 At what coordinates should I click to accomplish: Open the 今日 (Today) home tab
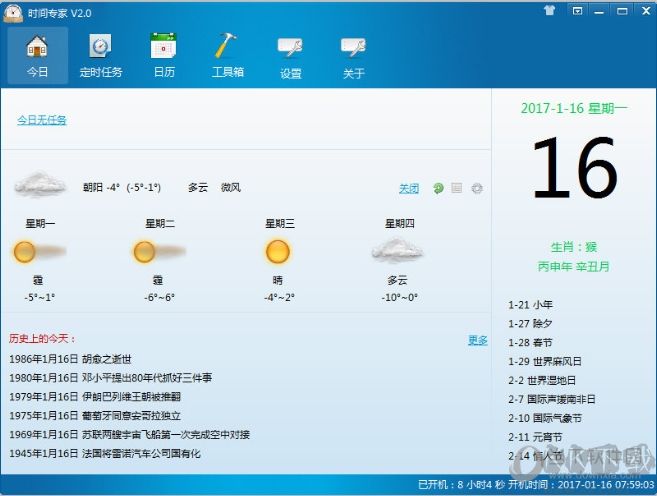pos(37,55)
